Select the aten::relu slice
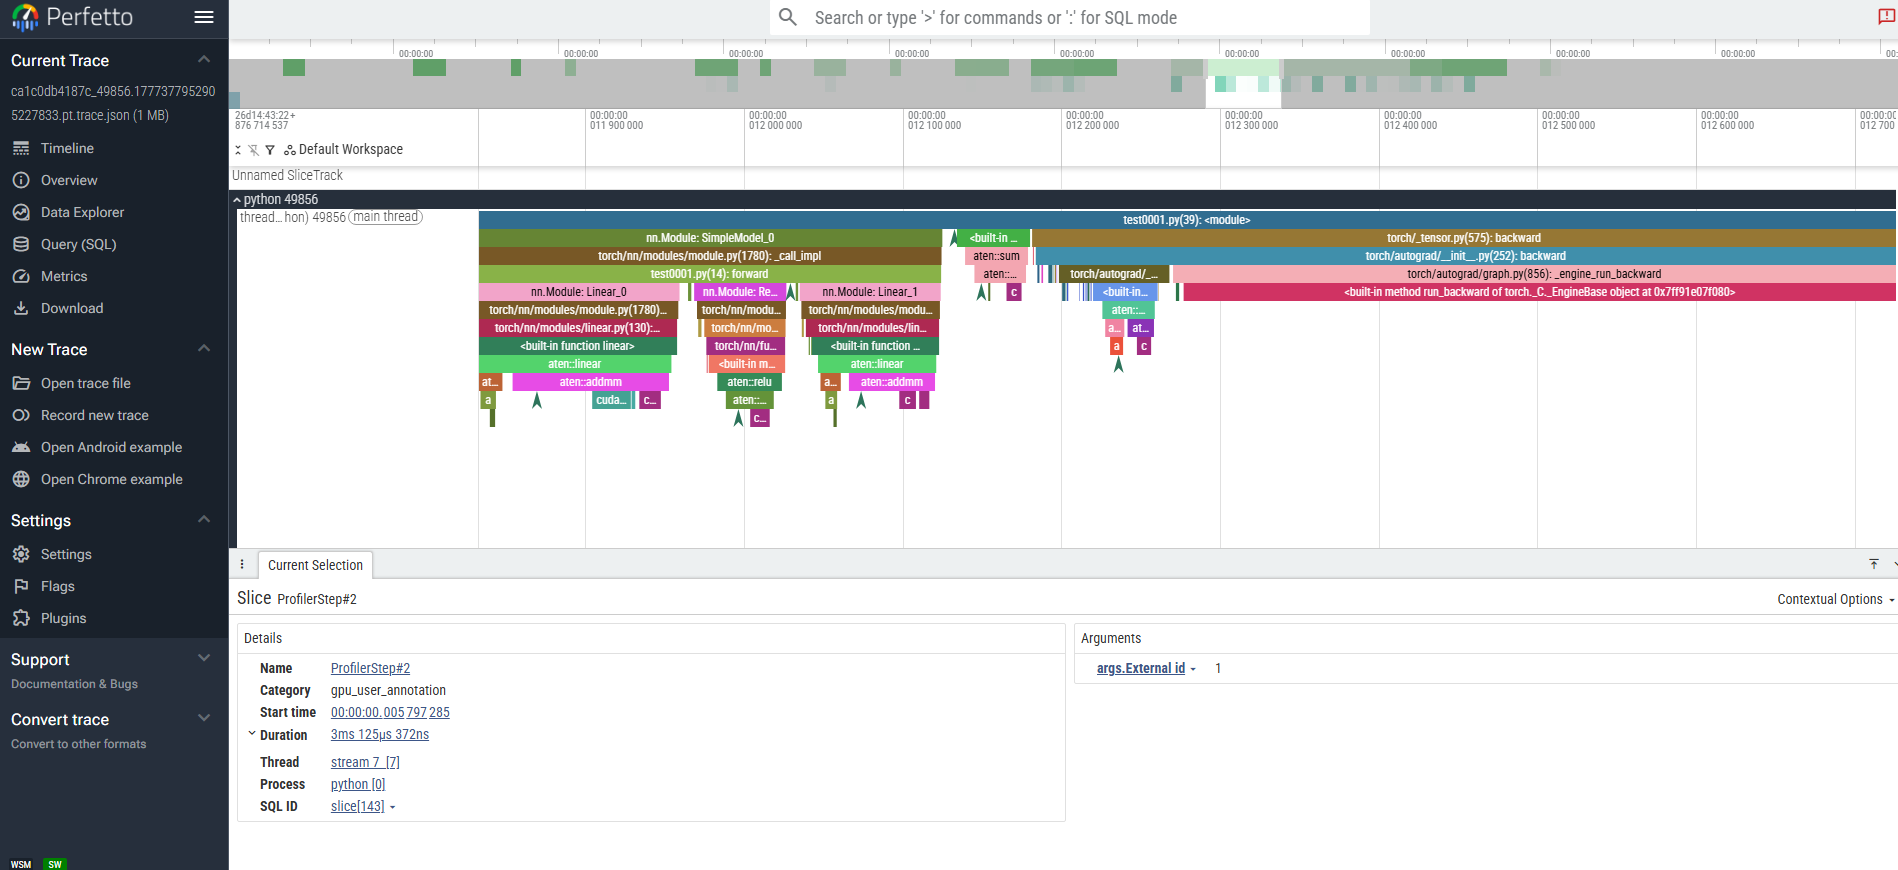This screenshot has height=870, width=1898. [749, 382]
